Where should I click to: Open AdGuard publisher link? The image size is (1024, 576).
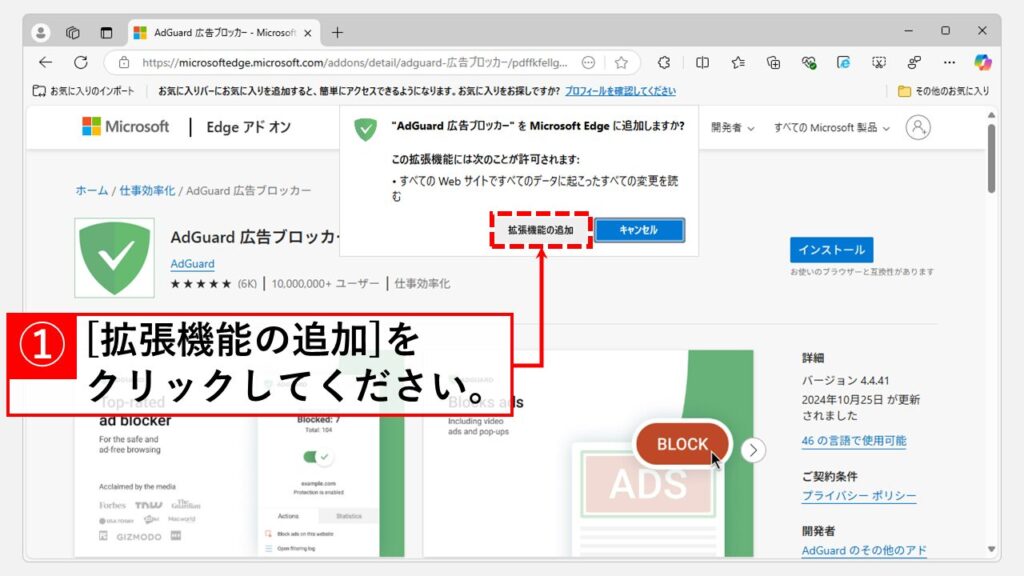tap(192, 263)
